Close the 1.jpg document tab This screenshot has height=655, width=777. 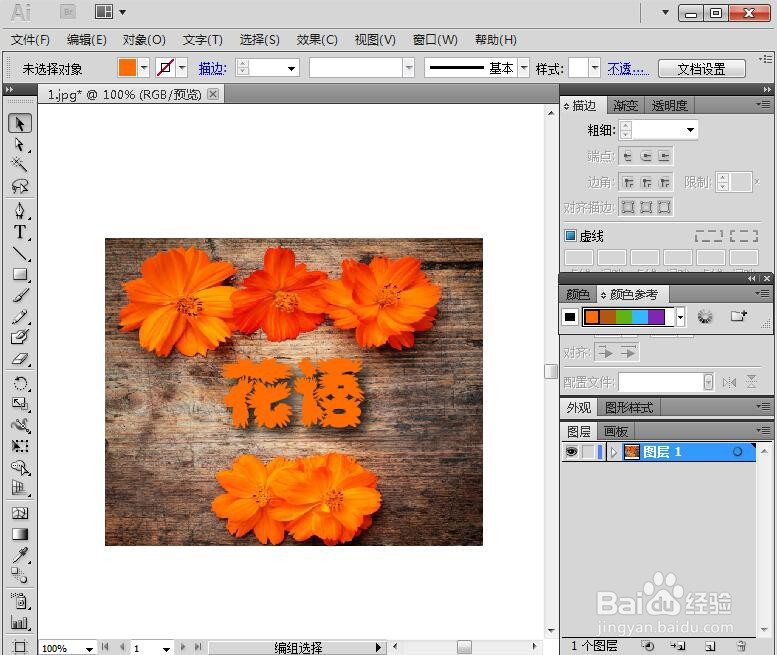213,94
